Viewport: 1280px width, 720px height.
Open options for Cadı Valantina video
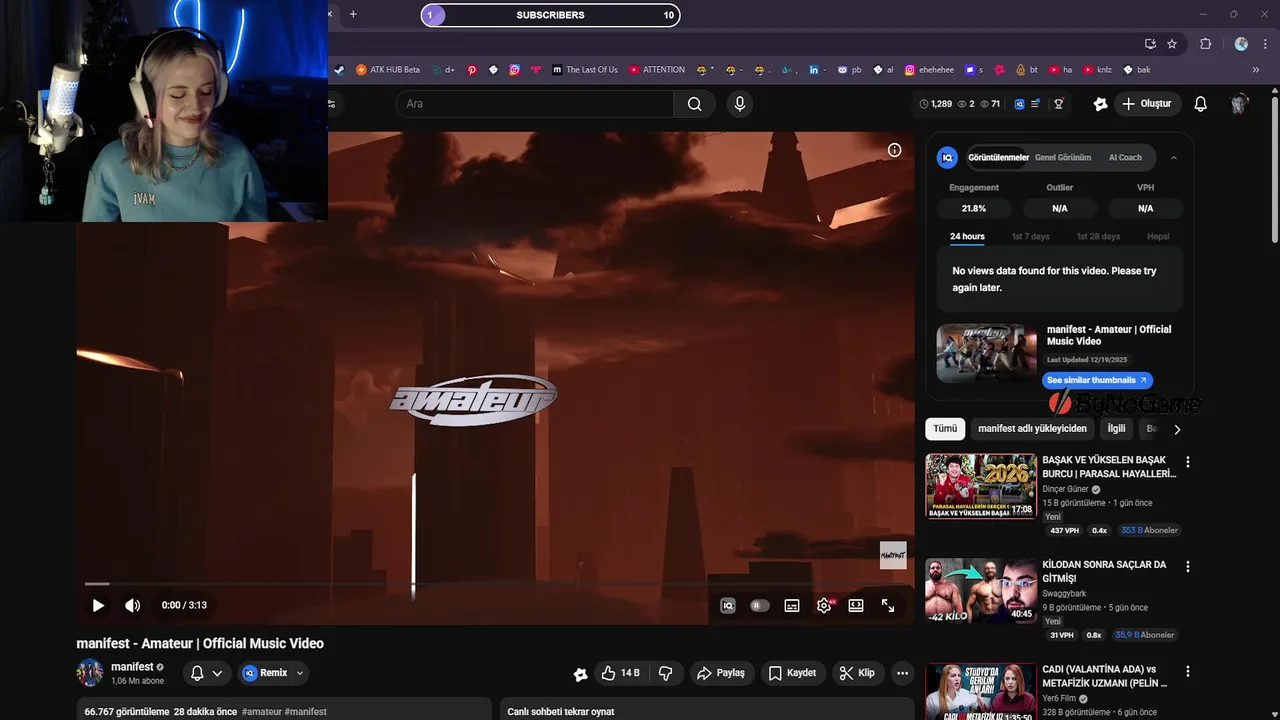[x=1188, y=671]
